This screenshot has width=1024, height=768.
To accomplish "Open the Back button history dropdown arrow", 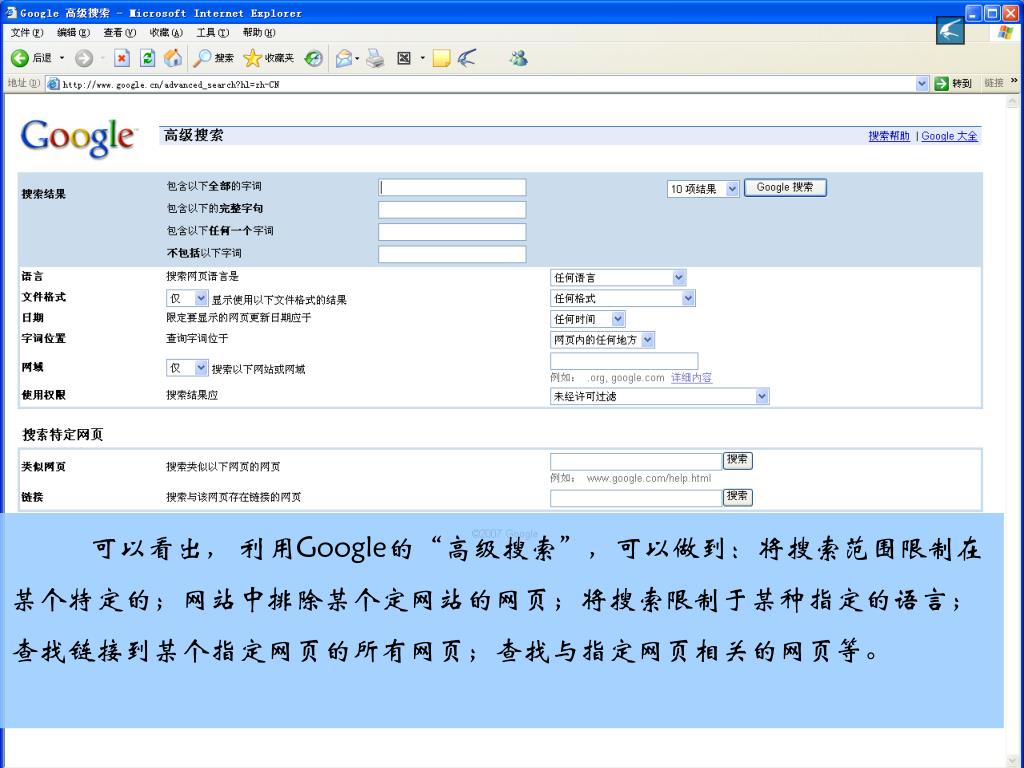I will coord(63,58).
